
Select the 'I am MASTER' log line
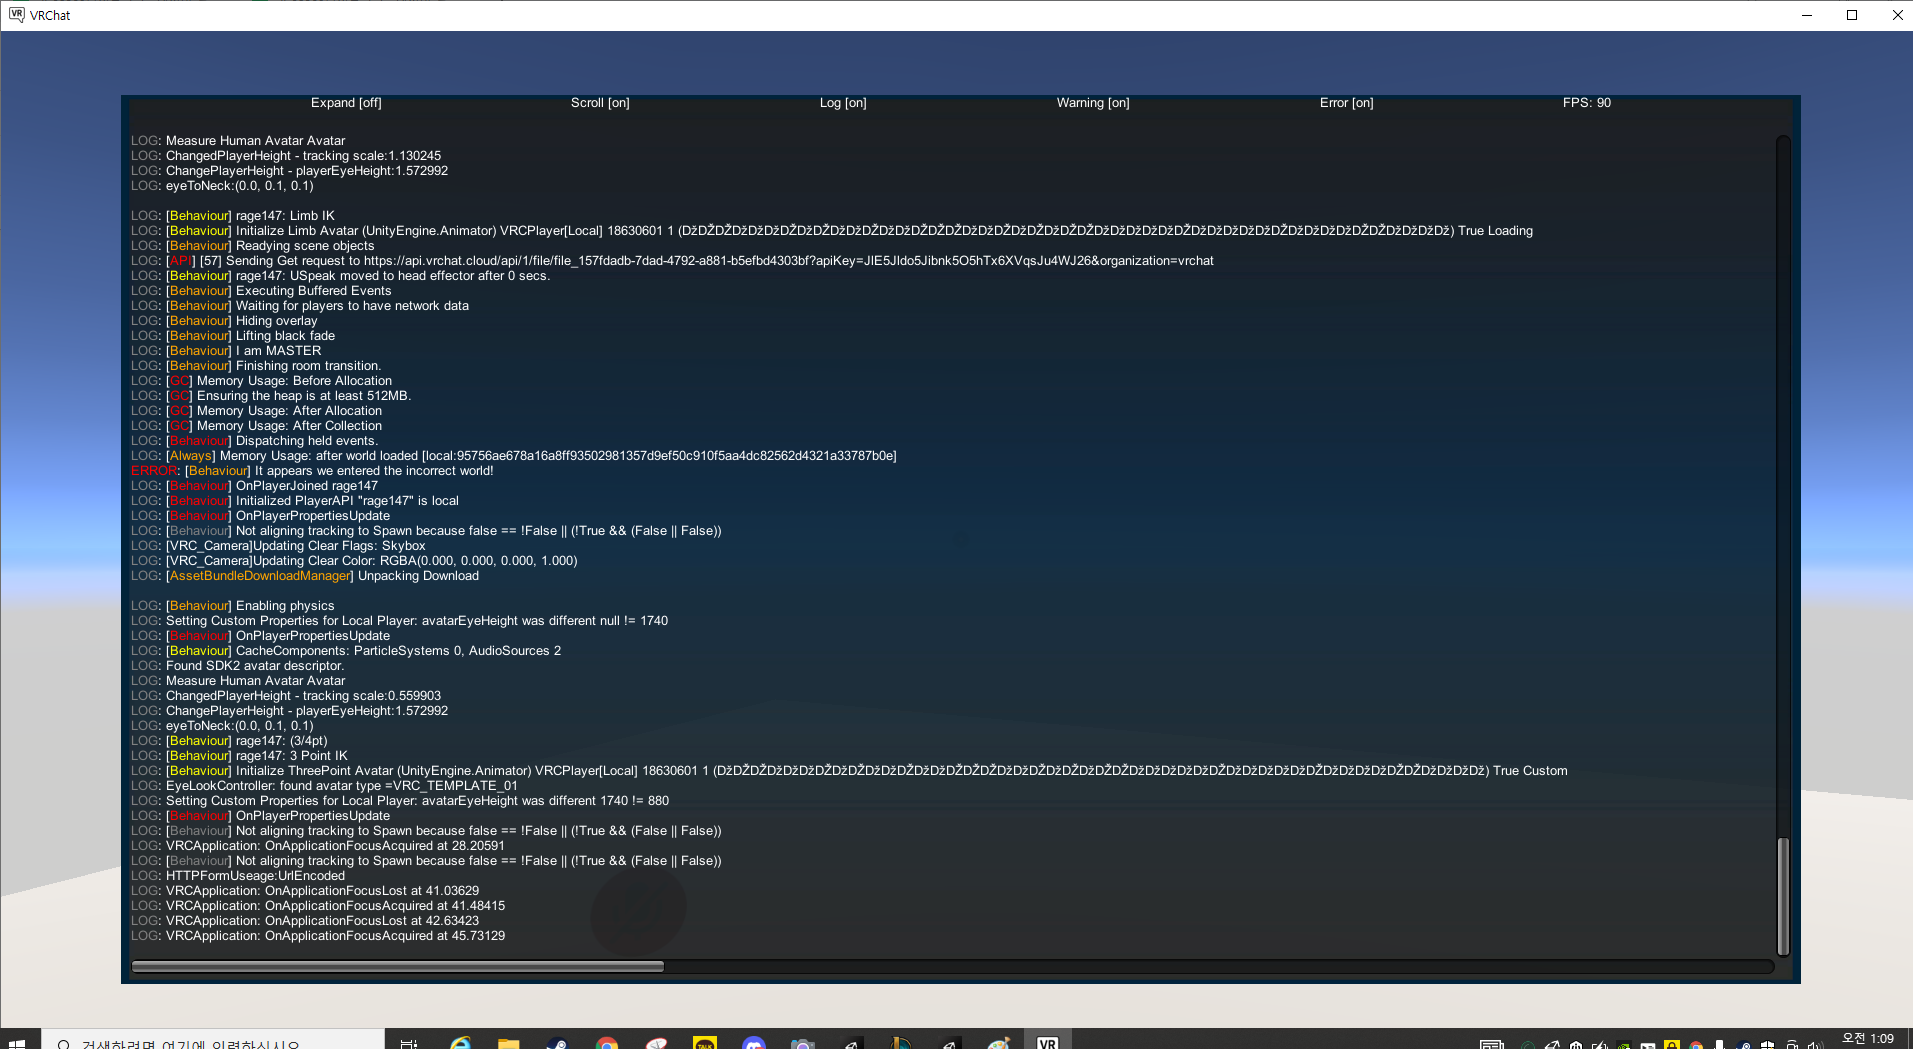[x=226, y=351]
